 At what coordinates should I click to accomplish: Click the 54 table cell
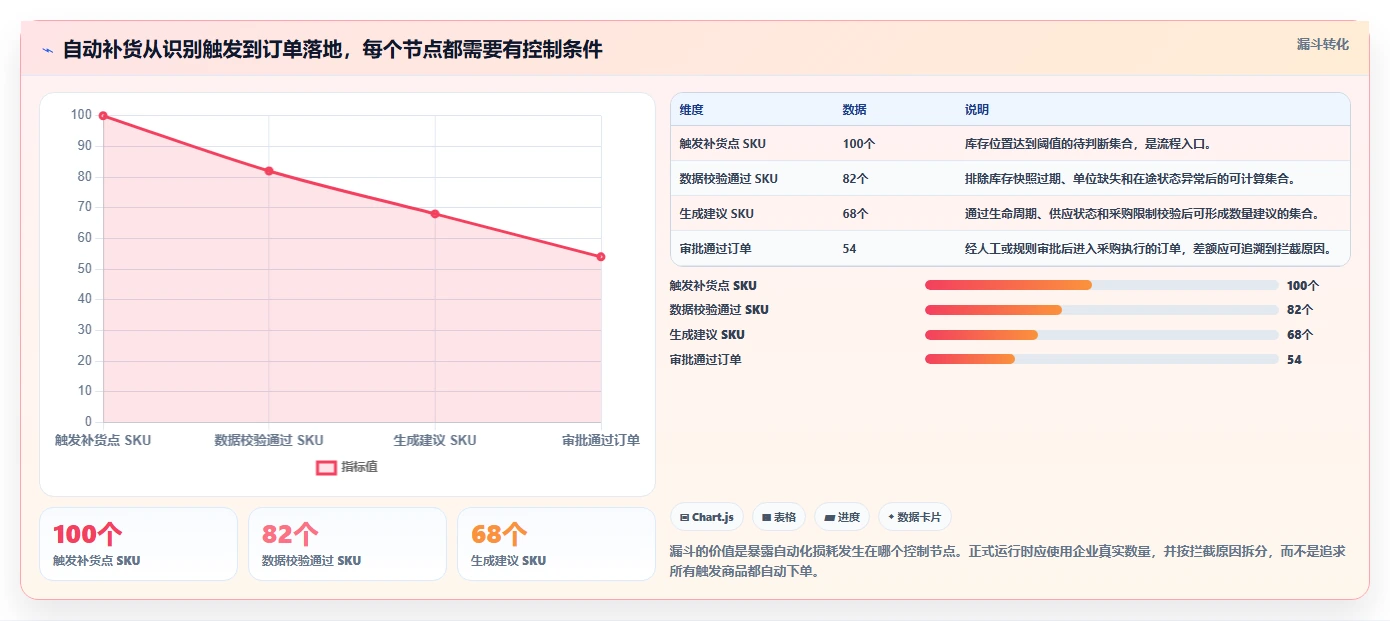tap(850, 249)
